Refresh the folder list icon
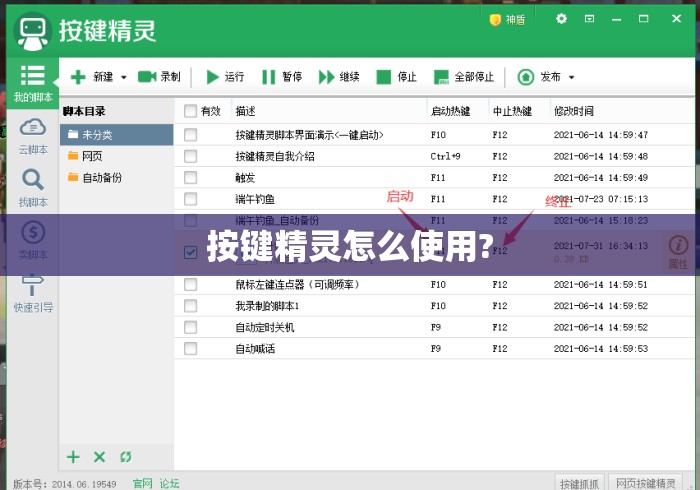The width and height of the screenshot is (700, 490). pos(125,457)
